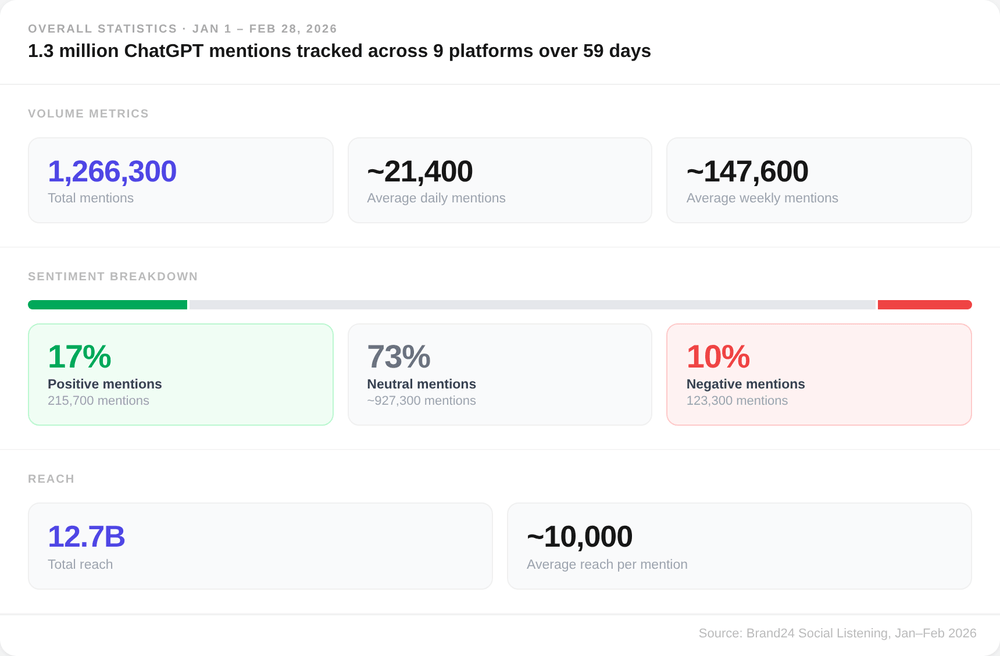This screenshot has width=1000, height=656.
Task: Click the ~10,000 average reach value
Action: 579,537
